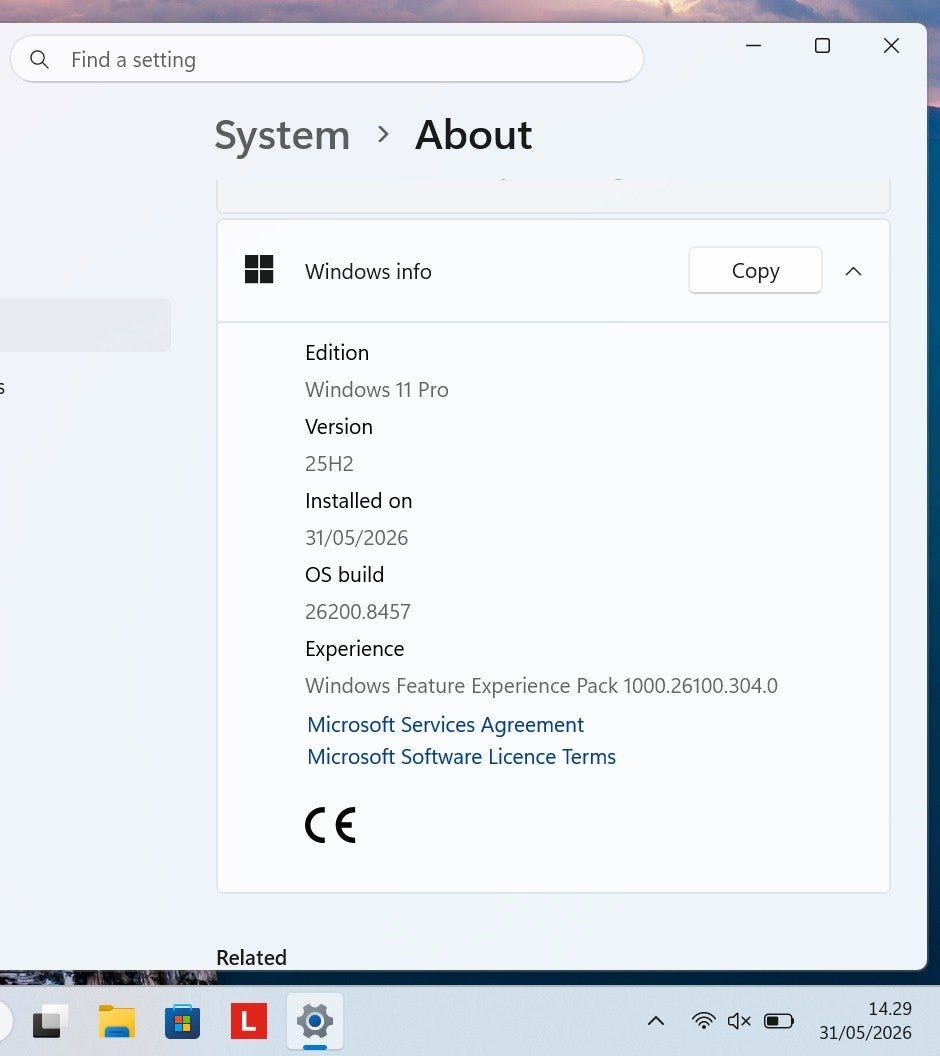Close the Settings window
Screen dimensions: 940x1056
click(891, 45)
